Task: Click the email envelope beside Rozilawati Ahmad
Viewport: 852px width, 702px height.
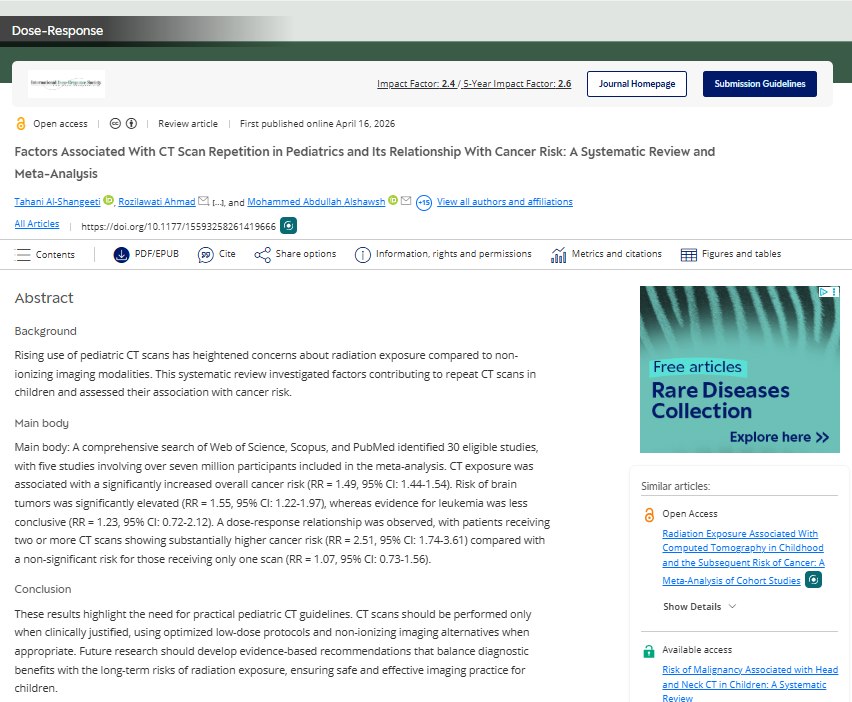Action: click(203, 200)
